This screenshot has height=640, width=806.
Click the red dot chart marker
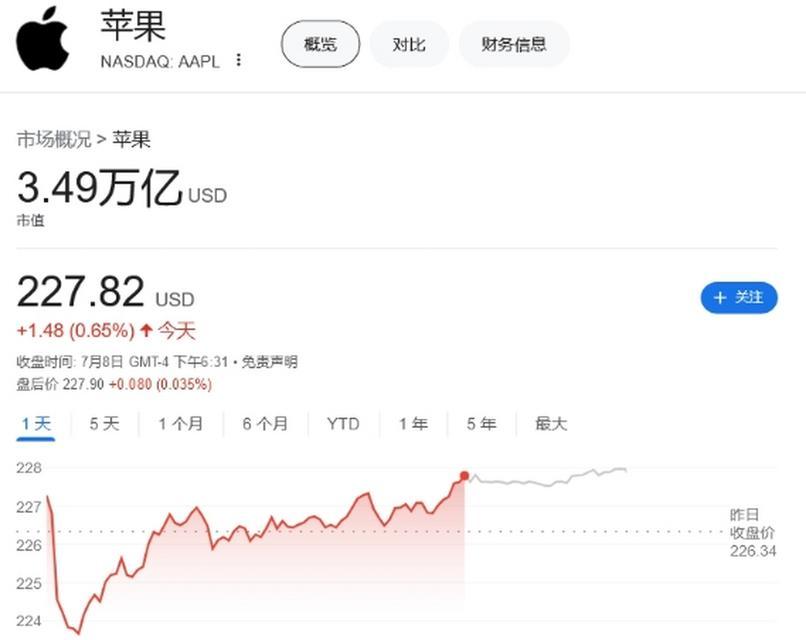[x=464, y=476]
